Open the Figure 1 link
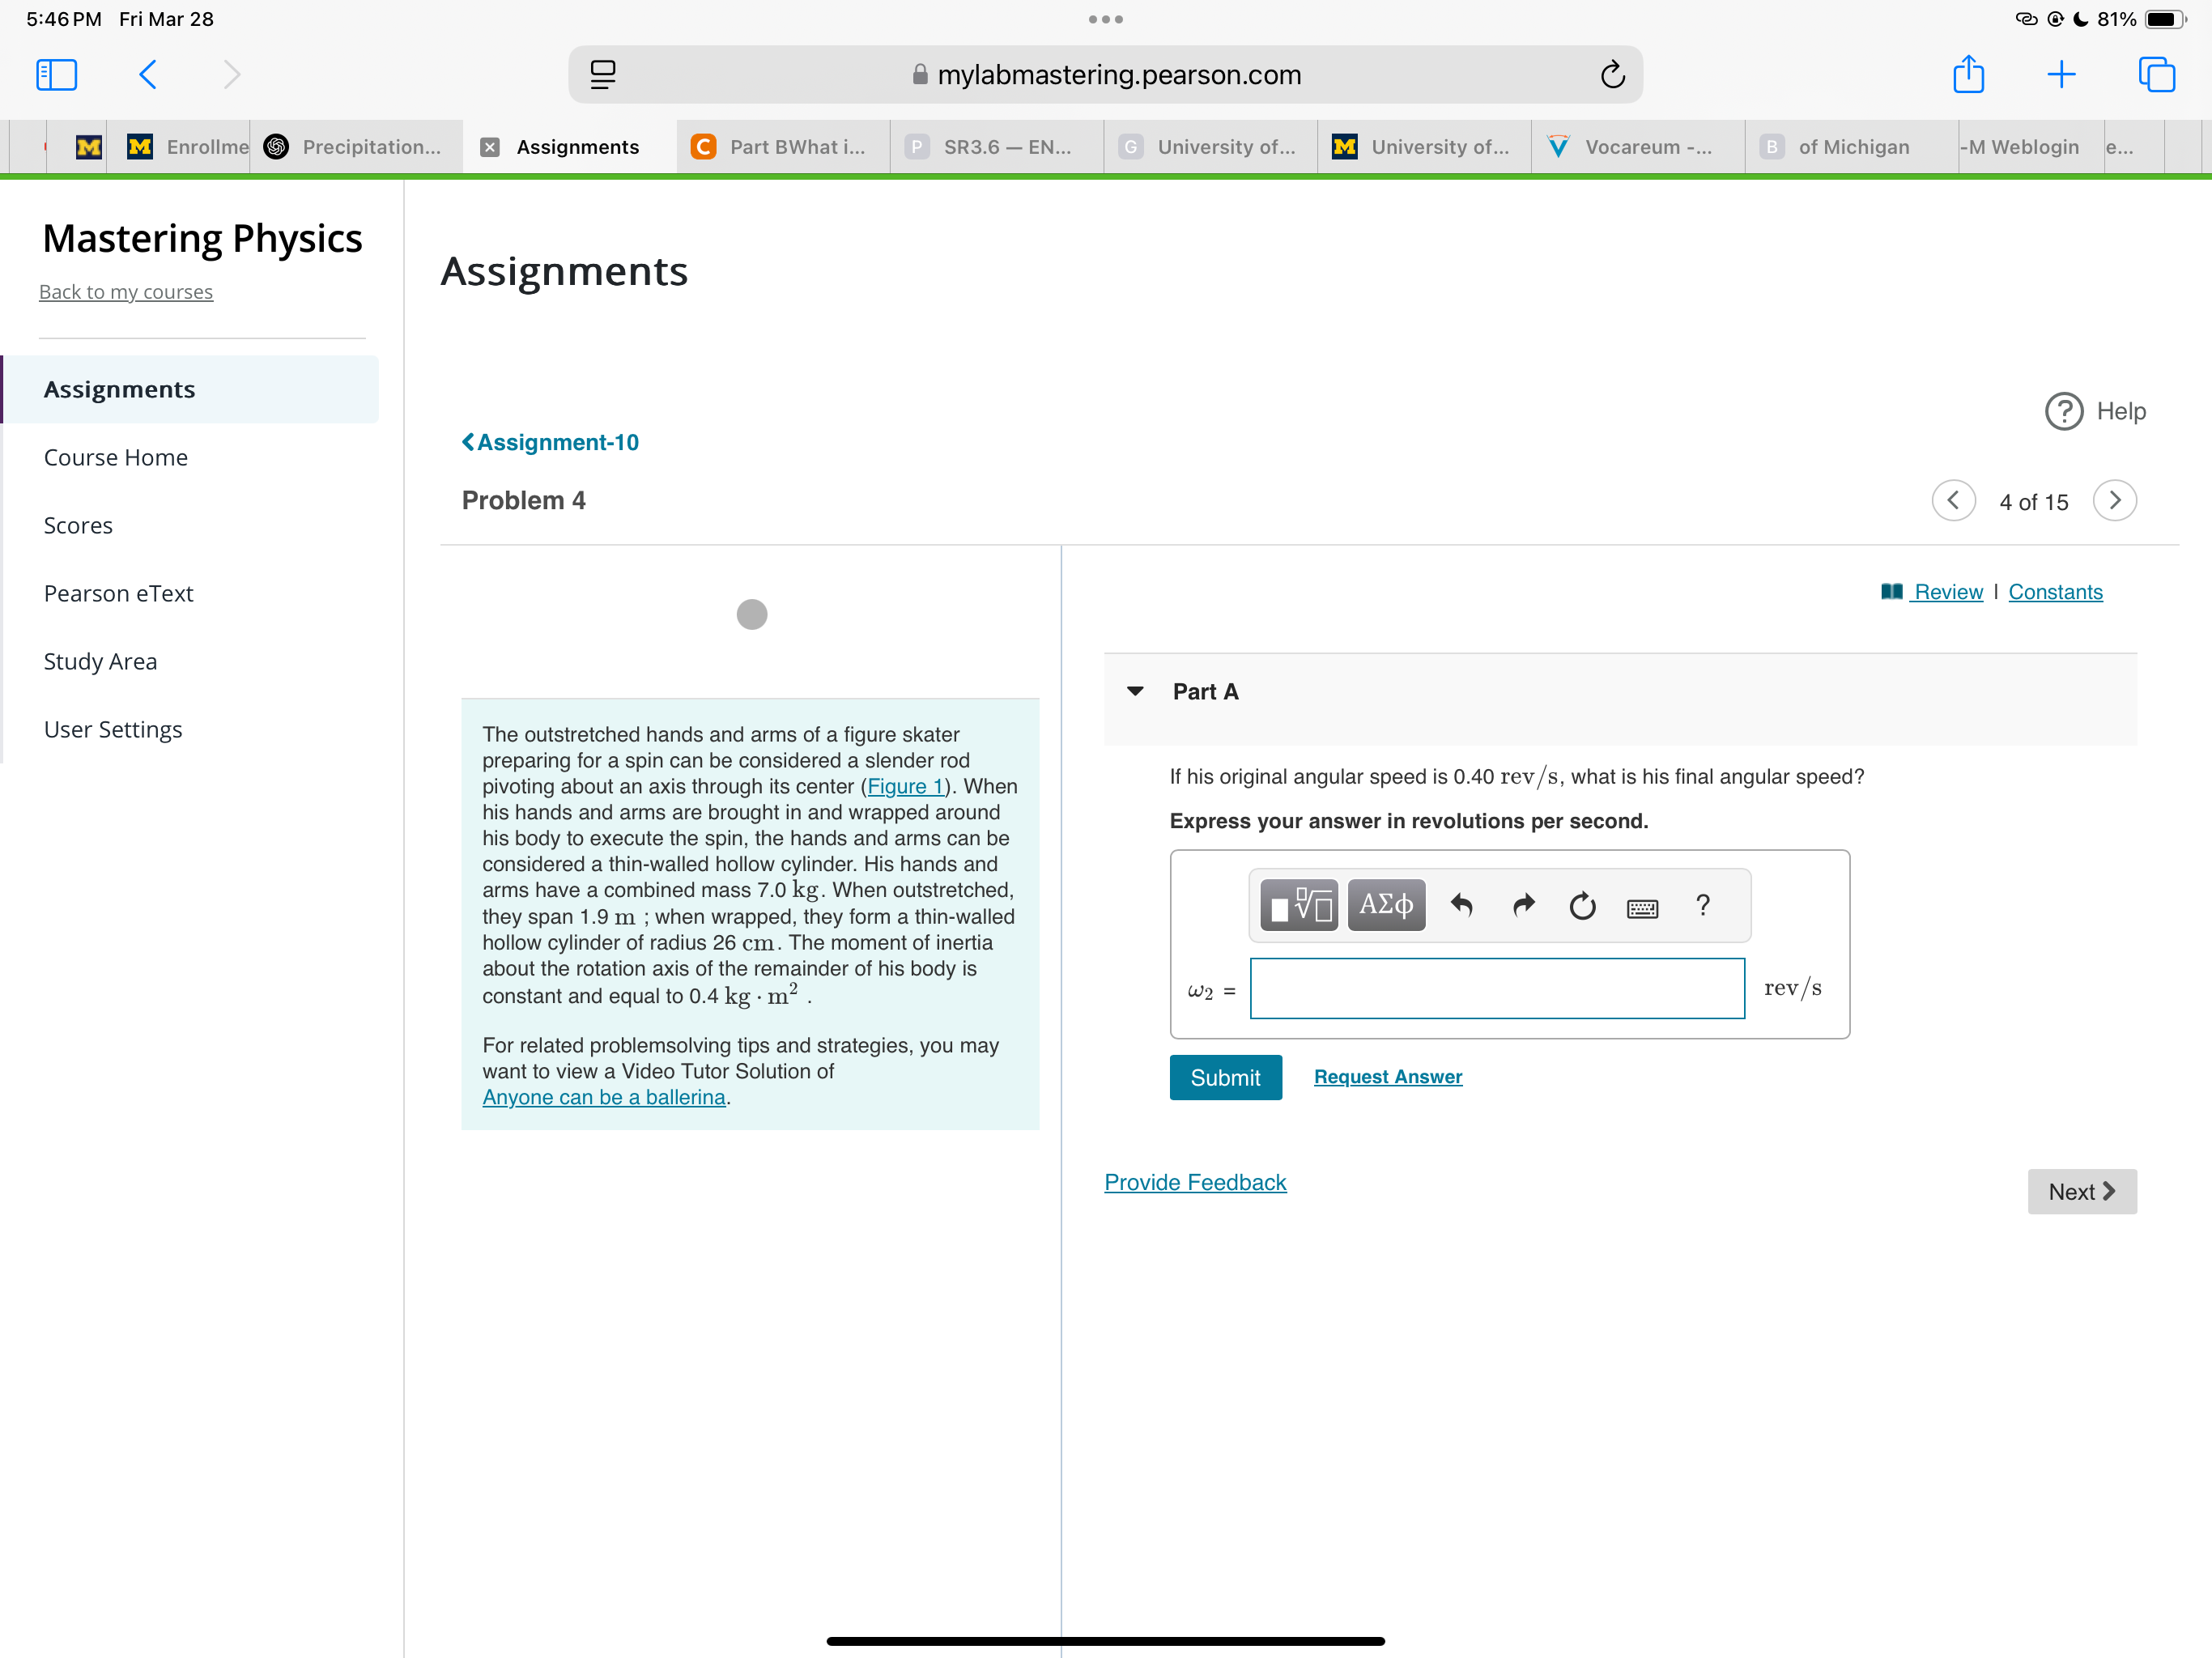Image resolution: width=2212 pixels, height=1658 pixels. click(x=905, y=787)
